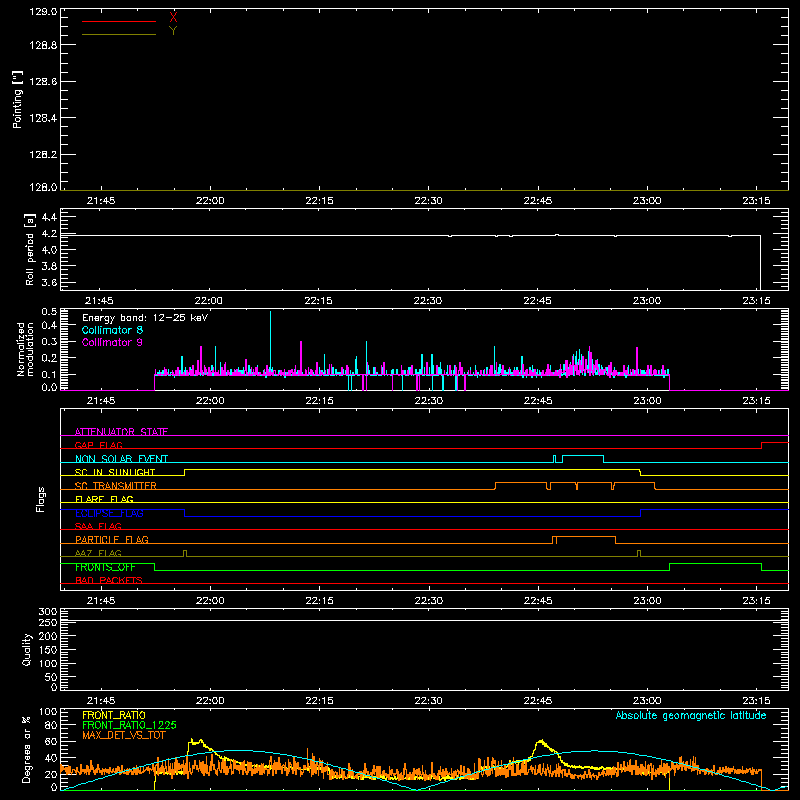Click the 22:45 label under modulation plot

point(538,401)
